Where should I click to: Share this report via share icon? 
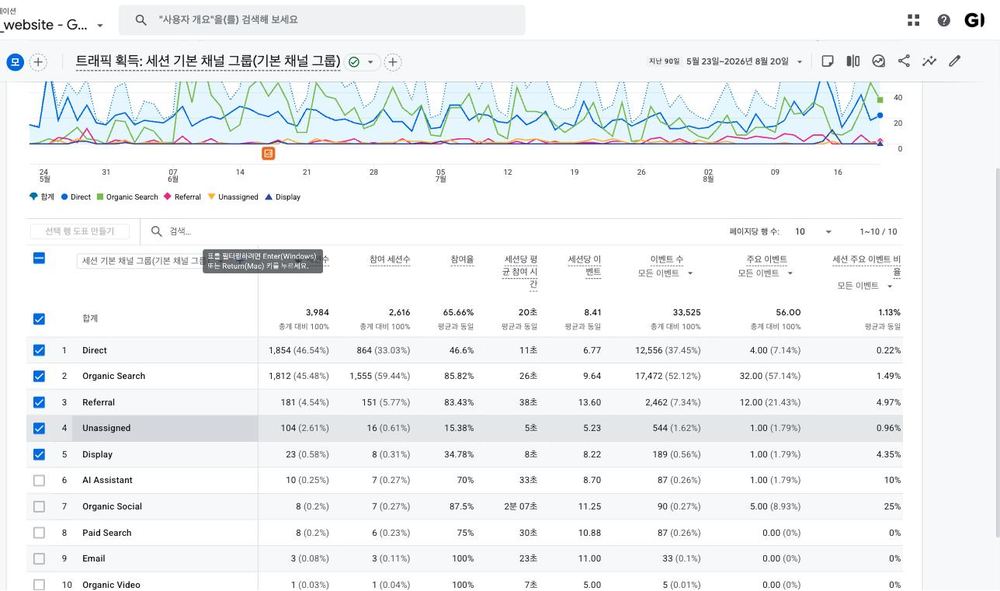[904, 61]
